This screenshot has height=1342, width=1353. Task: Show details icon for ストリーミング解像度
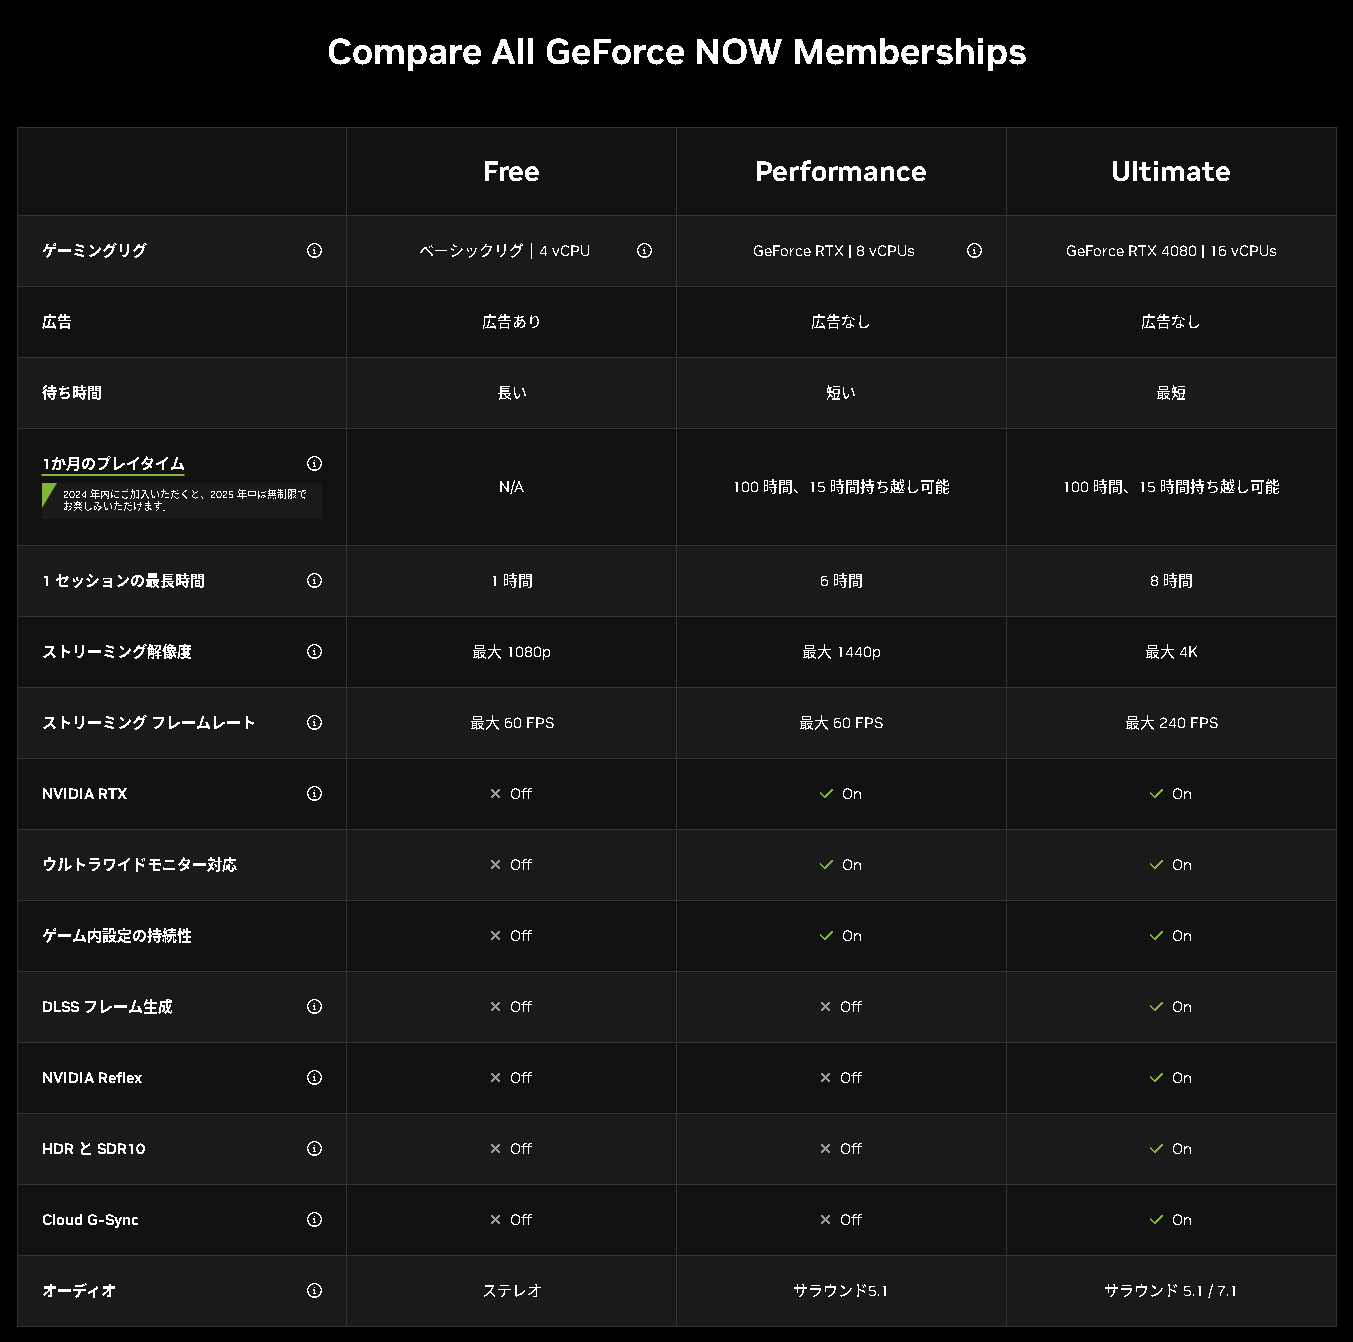pos(314,652)
